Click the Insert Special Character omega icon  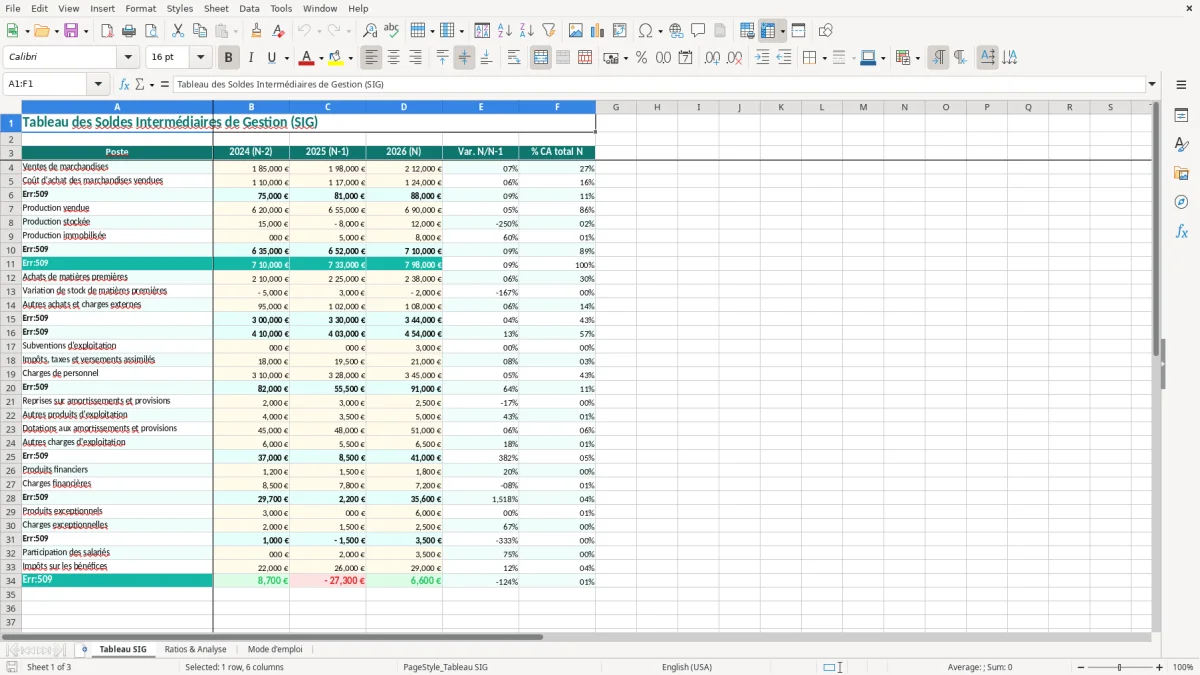coord(645,31)
